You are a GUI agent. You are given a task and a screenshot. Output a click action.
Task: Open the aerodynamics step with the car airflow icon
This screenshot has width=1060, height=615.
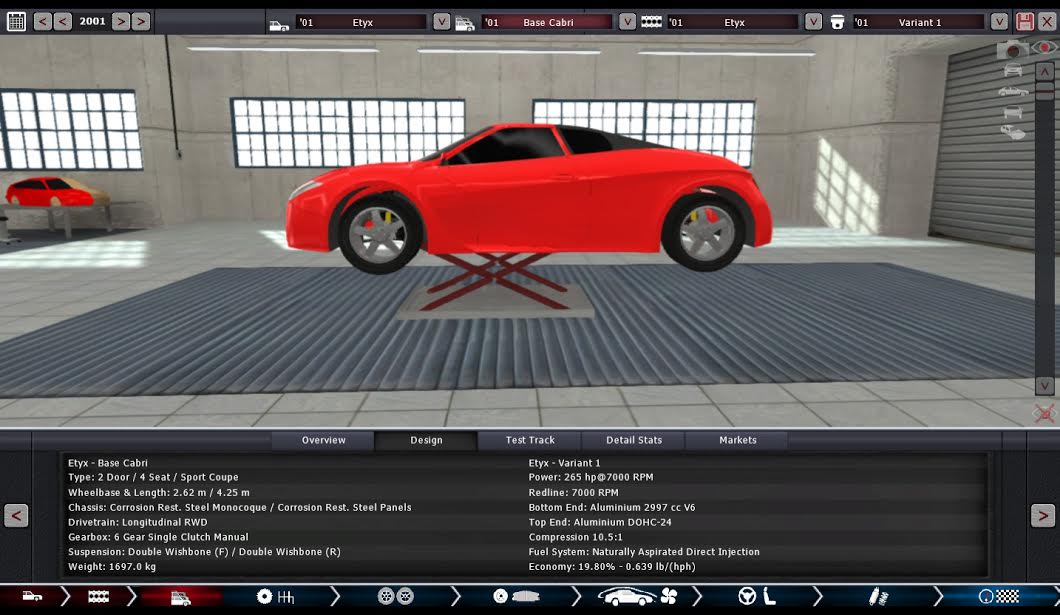pos(626,596)
